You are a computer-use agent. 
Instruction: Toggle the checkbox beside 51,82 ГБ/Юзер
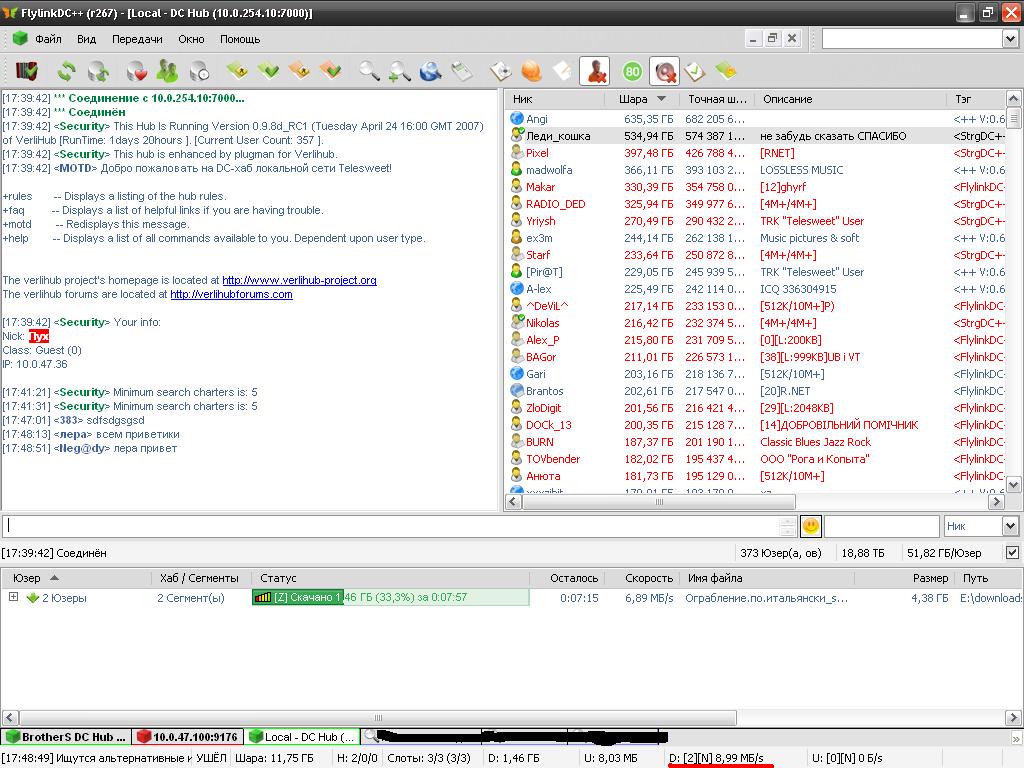pyautogui.click(x=1012, y=553)
